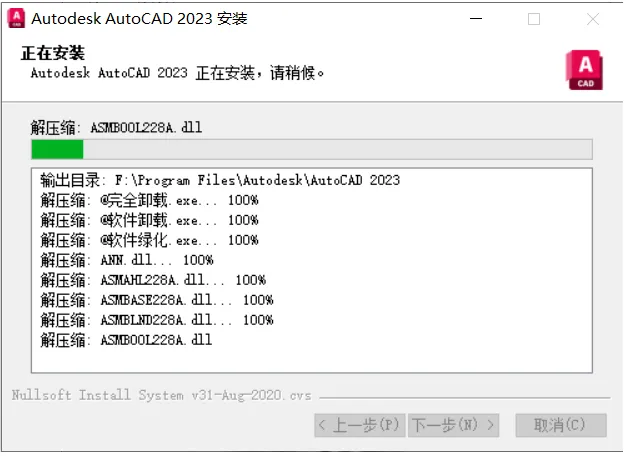Click the window title Autodesk AutoCAD 2023 安装
Viewport: 626px width, 456px height.
pyautogui.click(x=139, y=19)
